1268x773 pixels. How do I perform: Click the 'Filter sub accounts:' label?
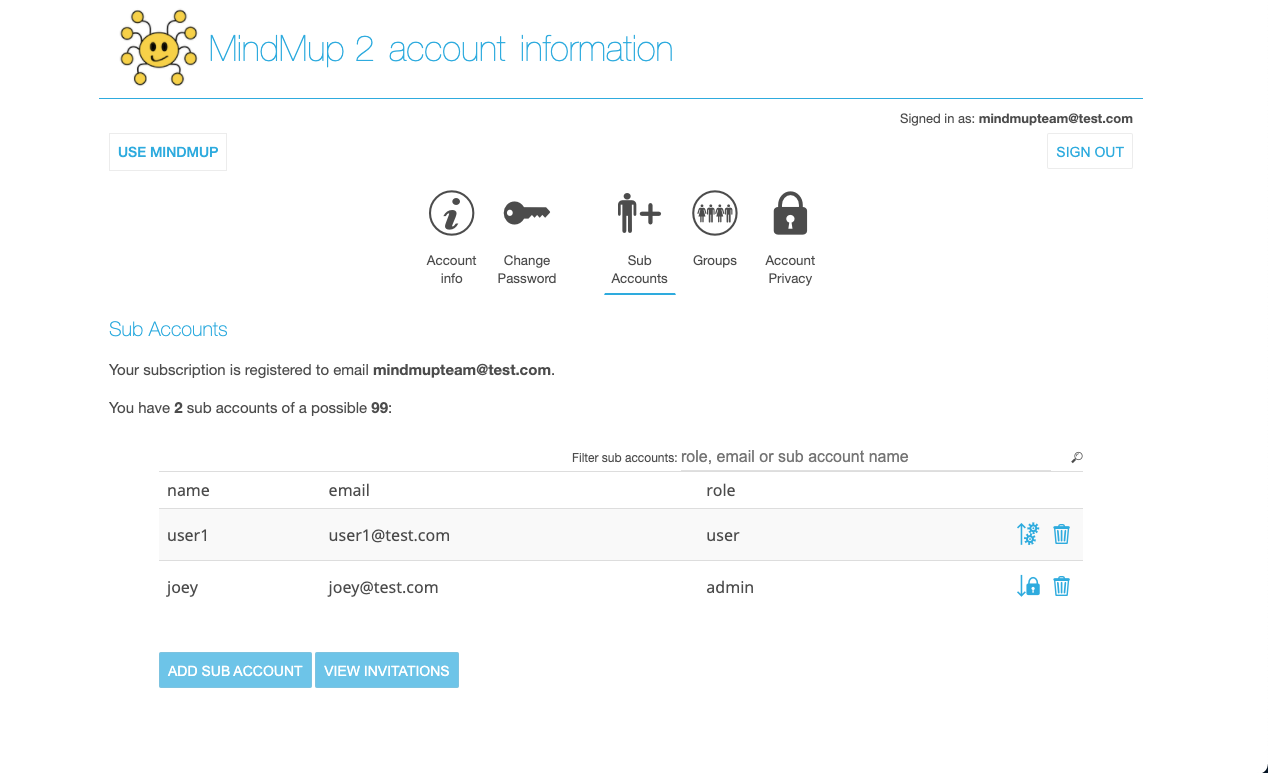tap(624, 458)
